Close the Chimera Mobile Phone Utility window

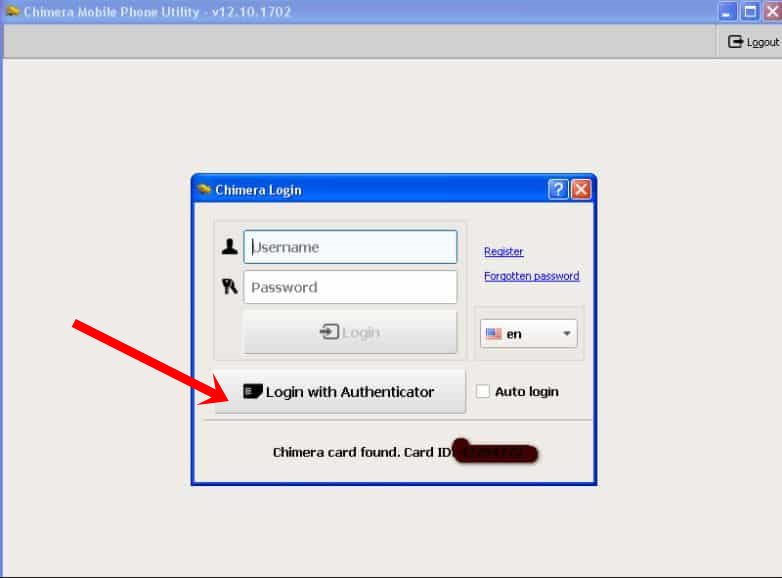[x=773, y=11]
